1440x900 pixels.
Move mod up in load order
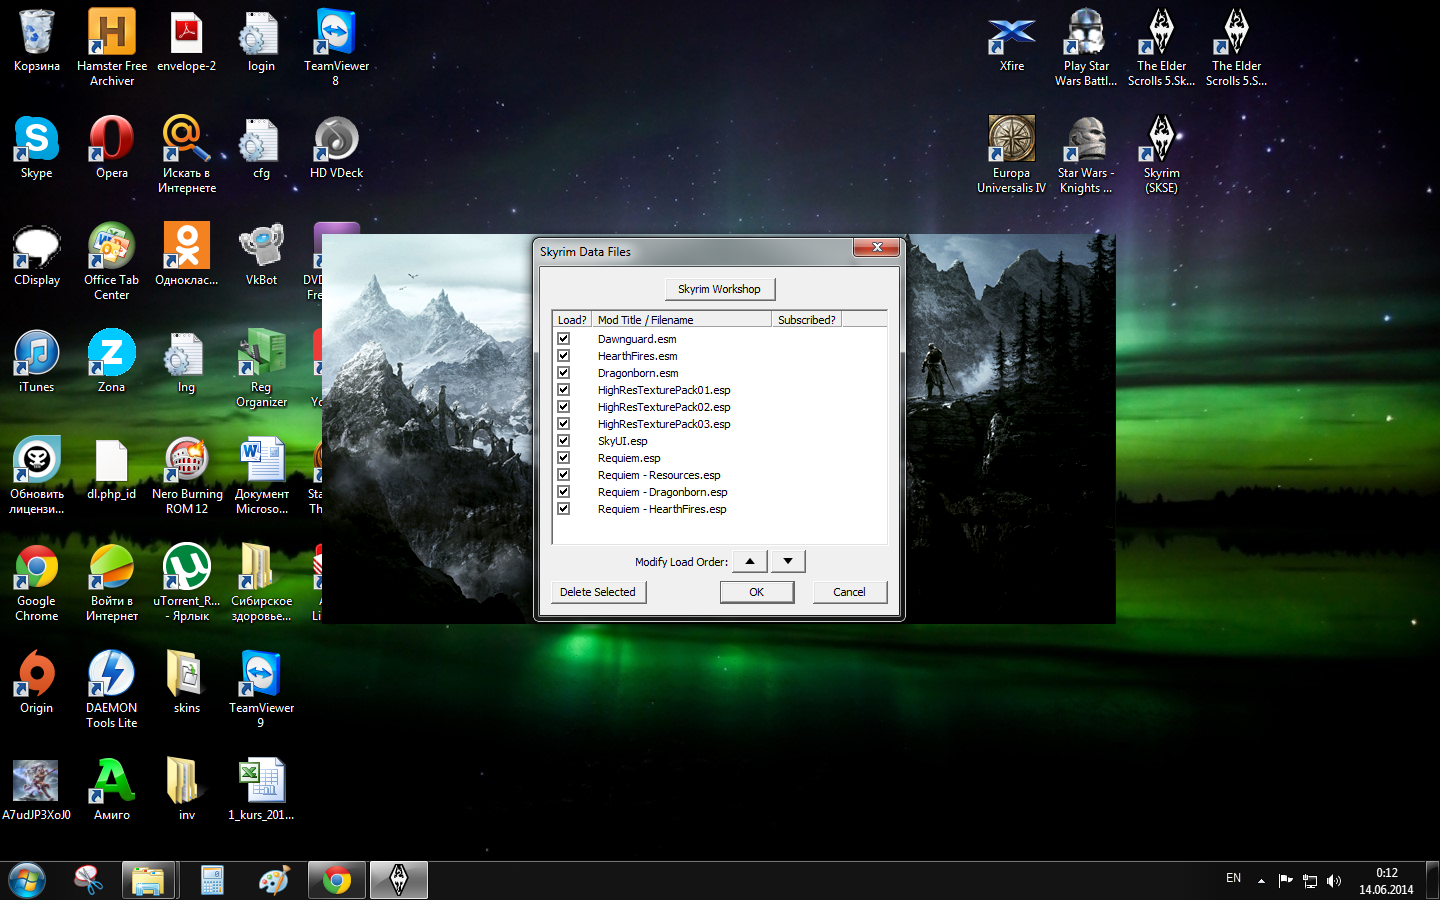(x=750, y=561)
